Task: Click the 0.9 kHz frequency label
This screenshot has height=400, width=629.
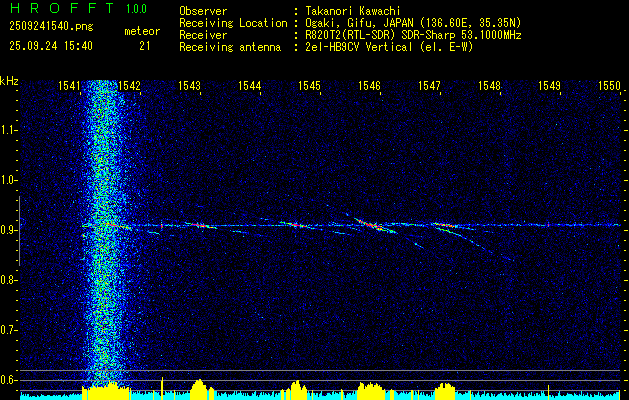Action: coord(8,230)
